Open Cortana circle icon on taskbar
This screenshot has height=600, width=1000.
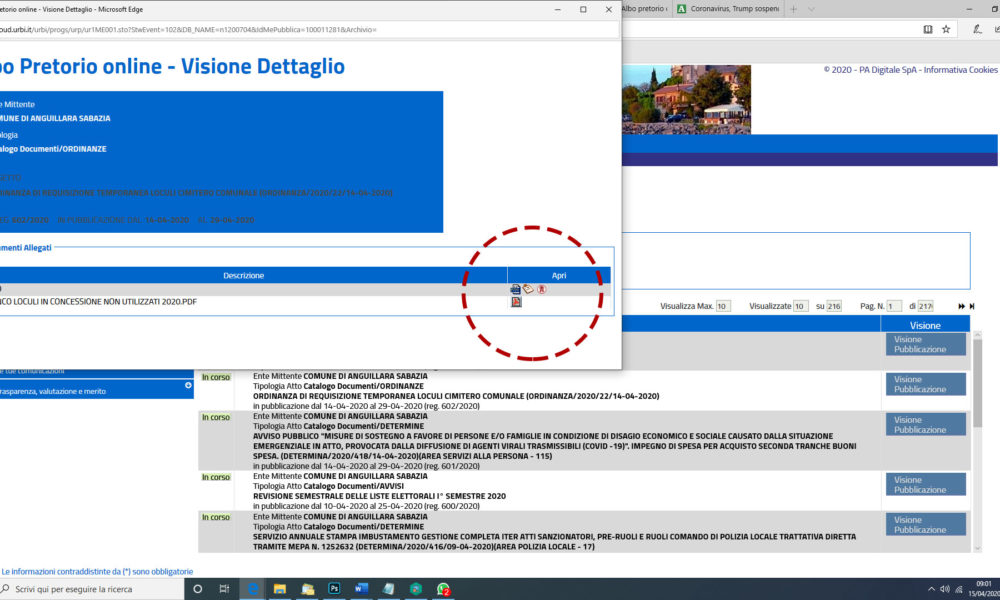(x=198, y=589)
